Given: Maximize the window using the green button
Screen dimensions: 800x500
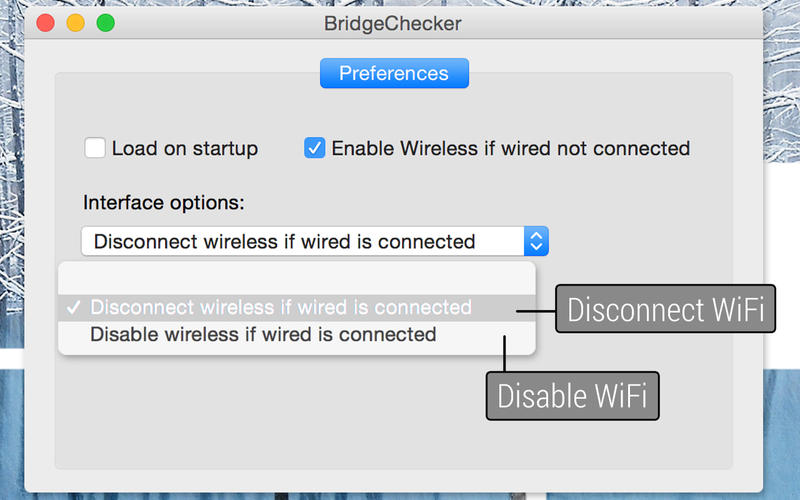Looking at the screenshot, I should [105, 23].
